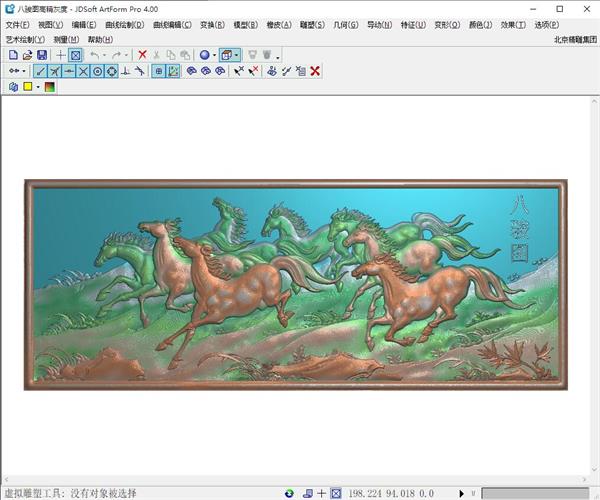Open the 视图(V) menu
600x500 pixels.
coord(51,25)
